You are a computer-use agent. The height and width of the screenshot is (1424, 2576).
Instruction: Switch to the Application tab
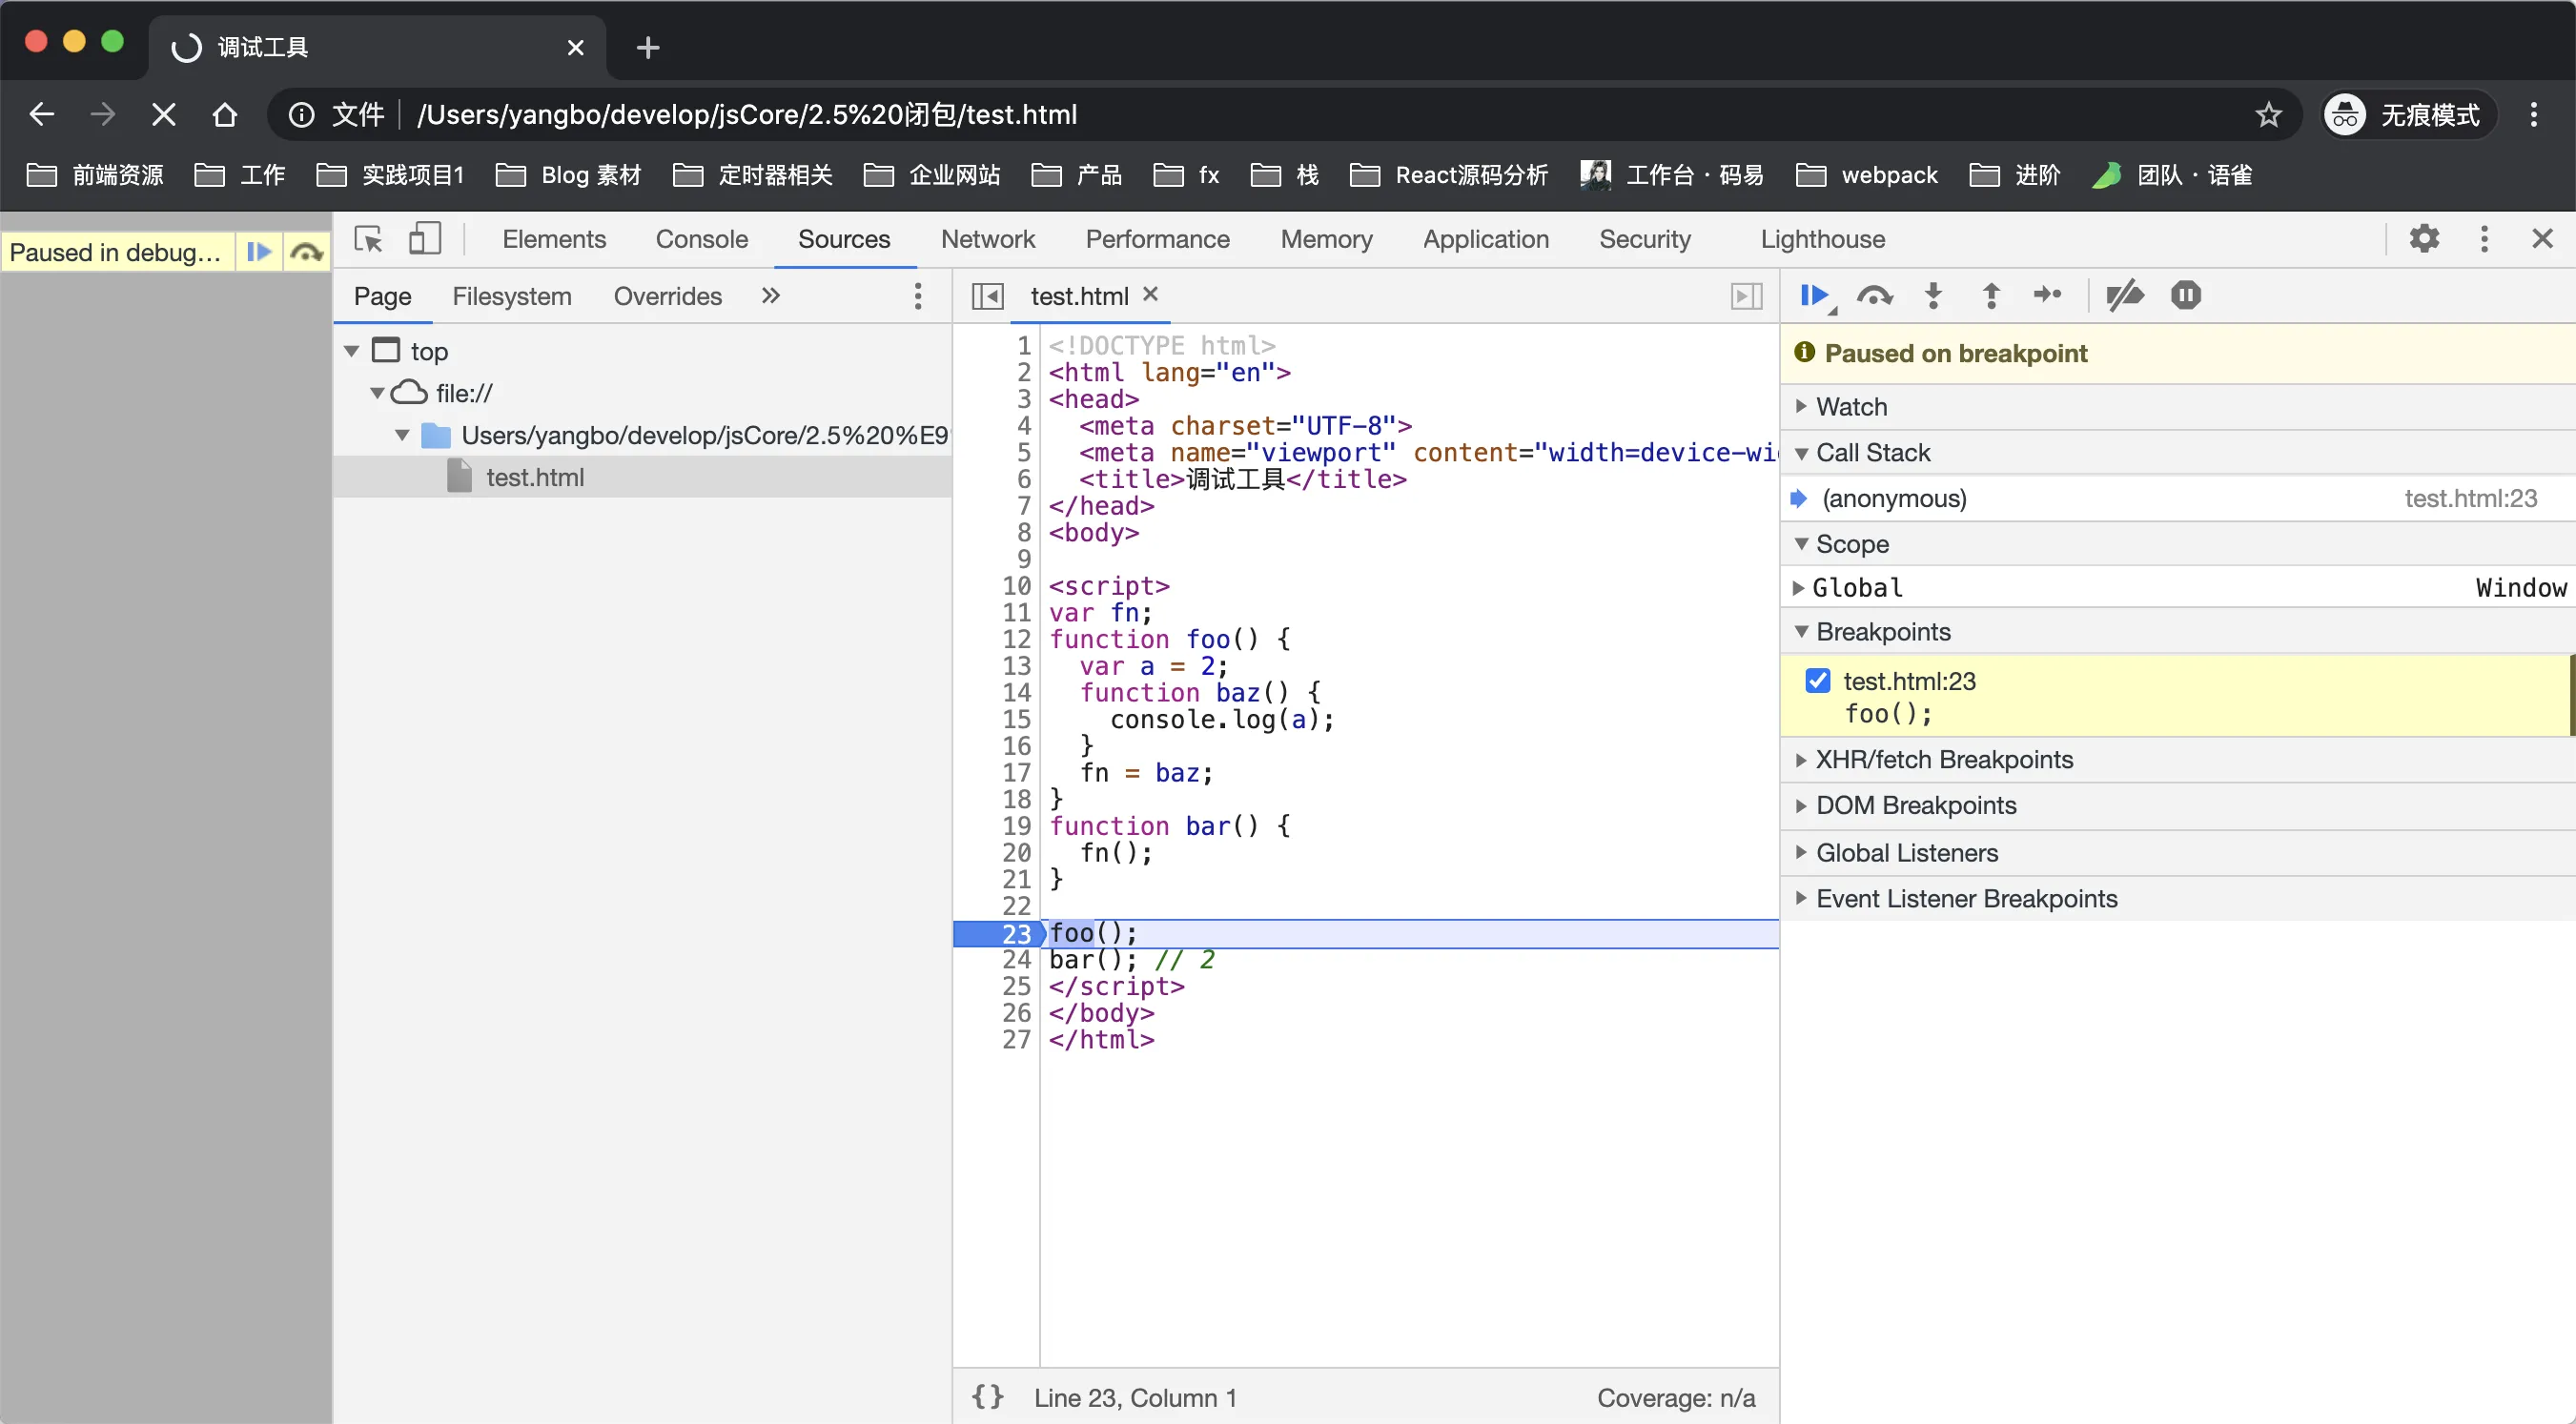pos(1485,239)
